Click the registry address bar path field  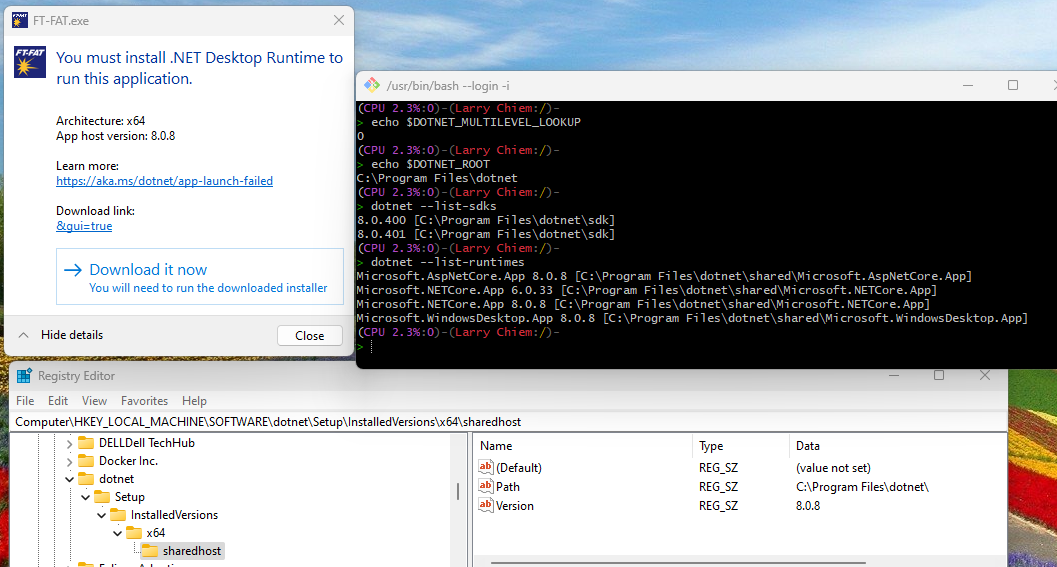coord(510,421)
